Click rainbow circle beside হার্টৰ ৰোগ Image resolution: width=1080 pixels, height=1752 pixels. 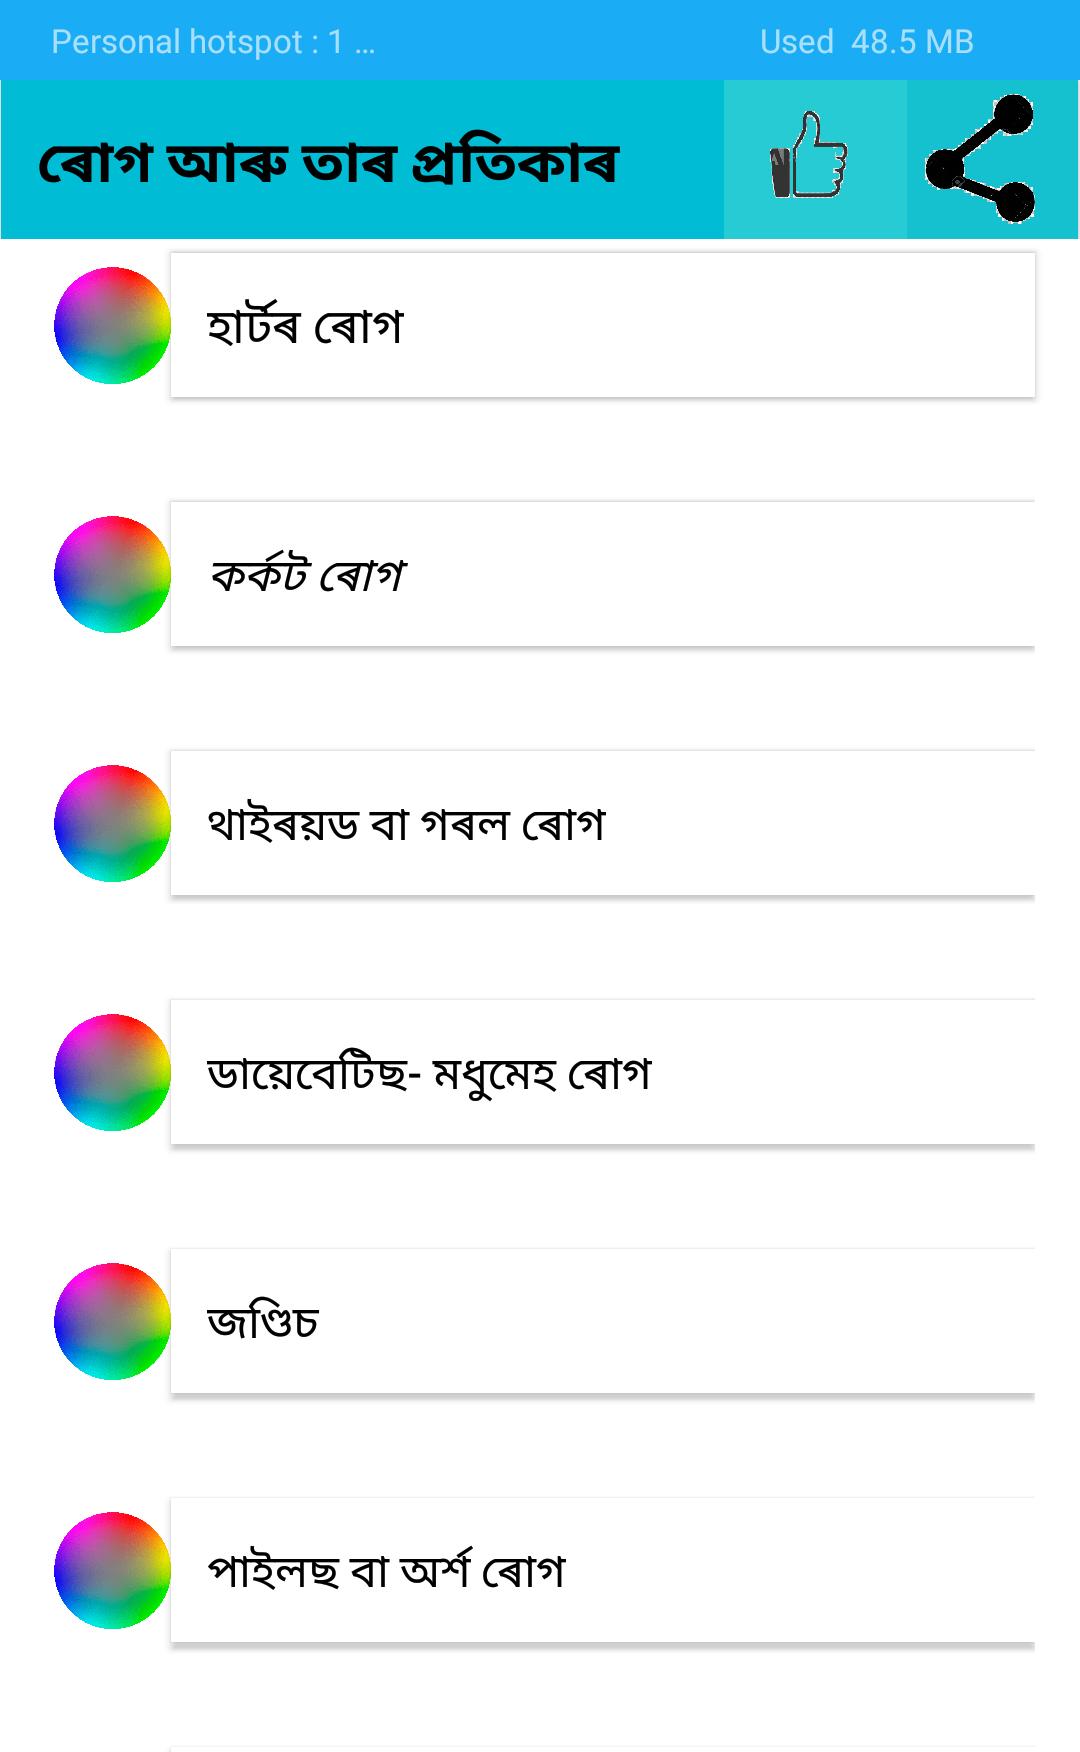112,325
